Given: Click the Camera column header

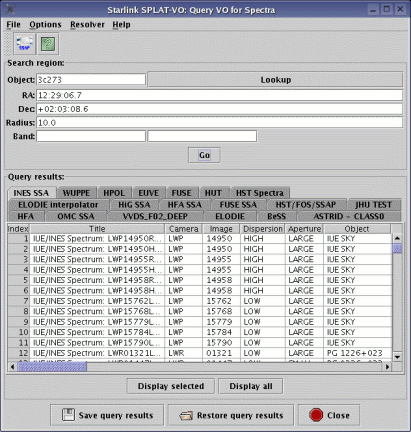Looking at the screenshot, I should pyautogui.click(x=184, y=229).
